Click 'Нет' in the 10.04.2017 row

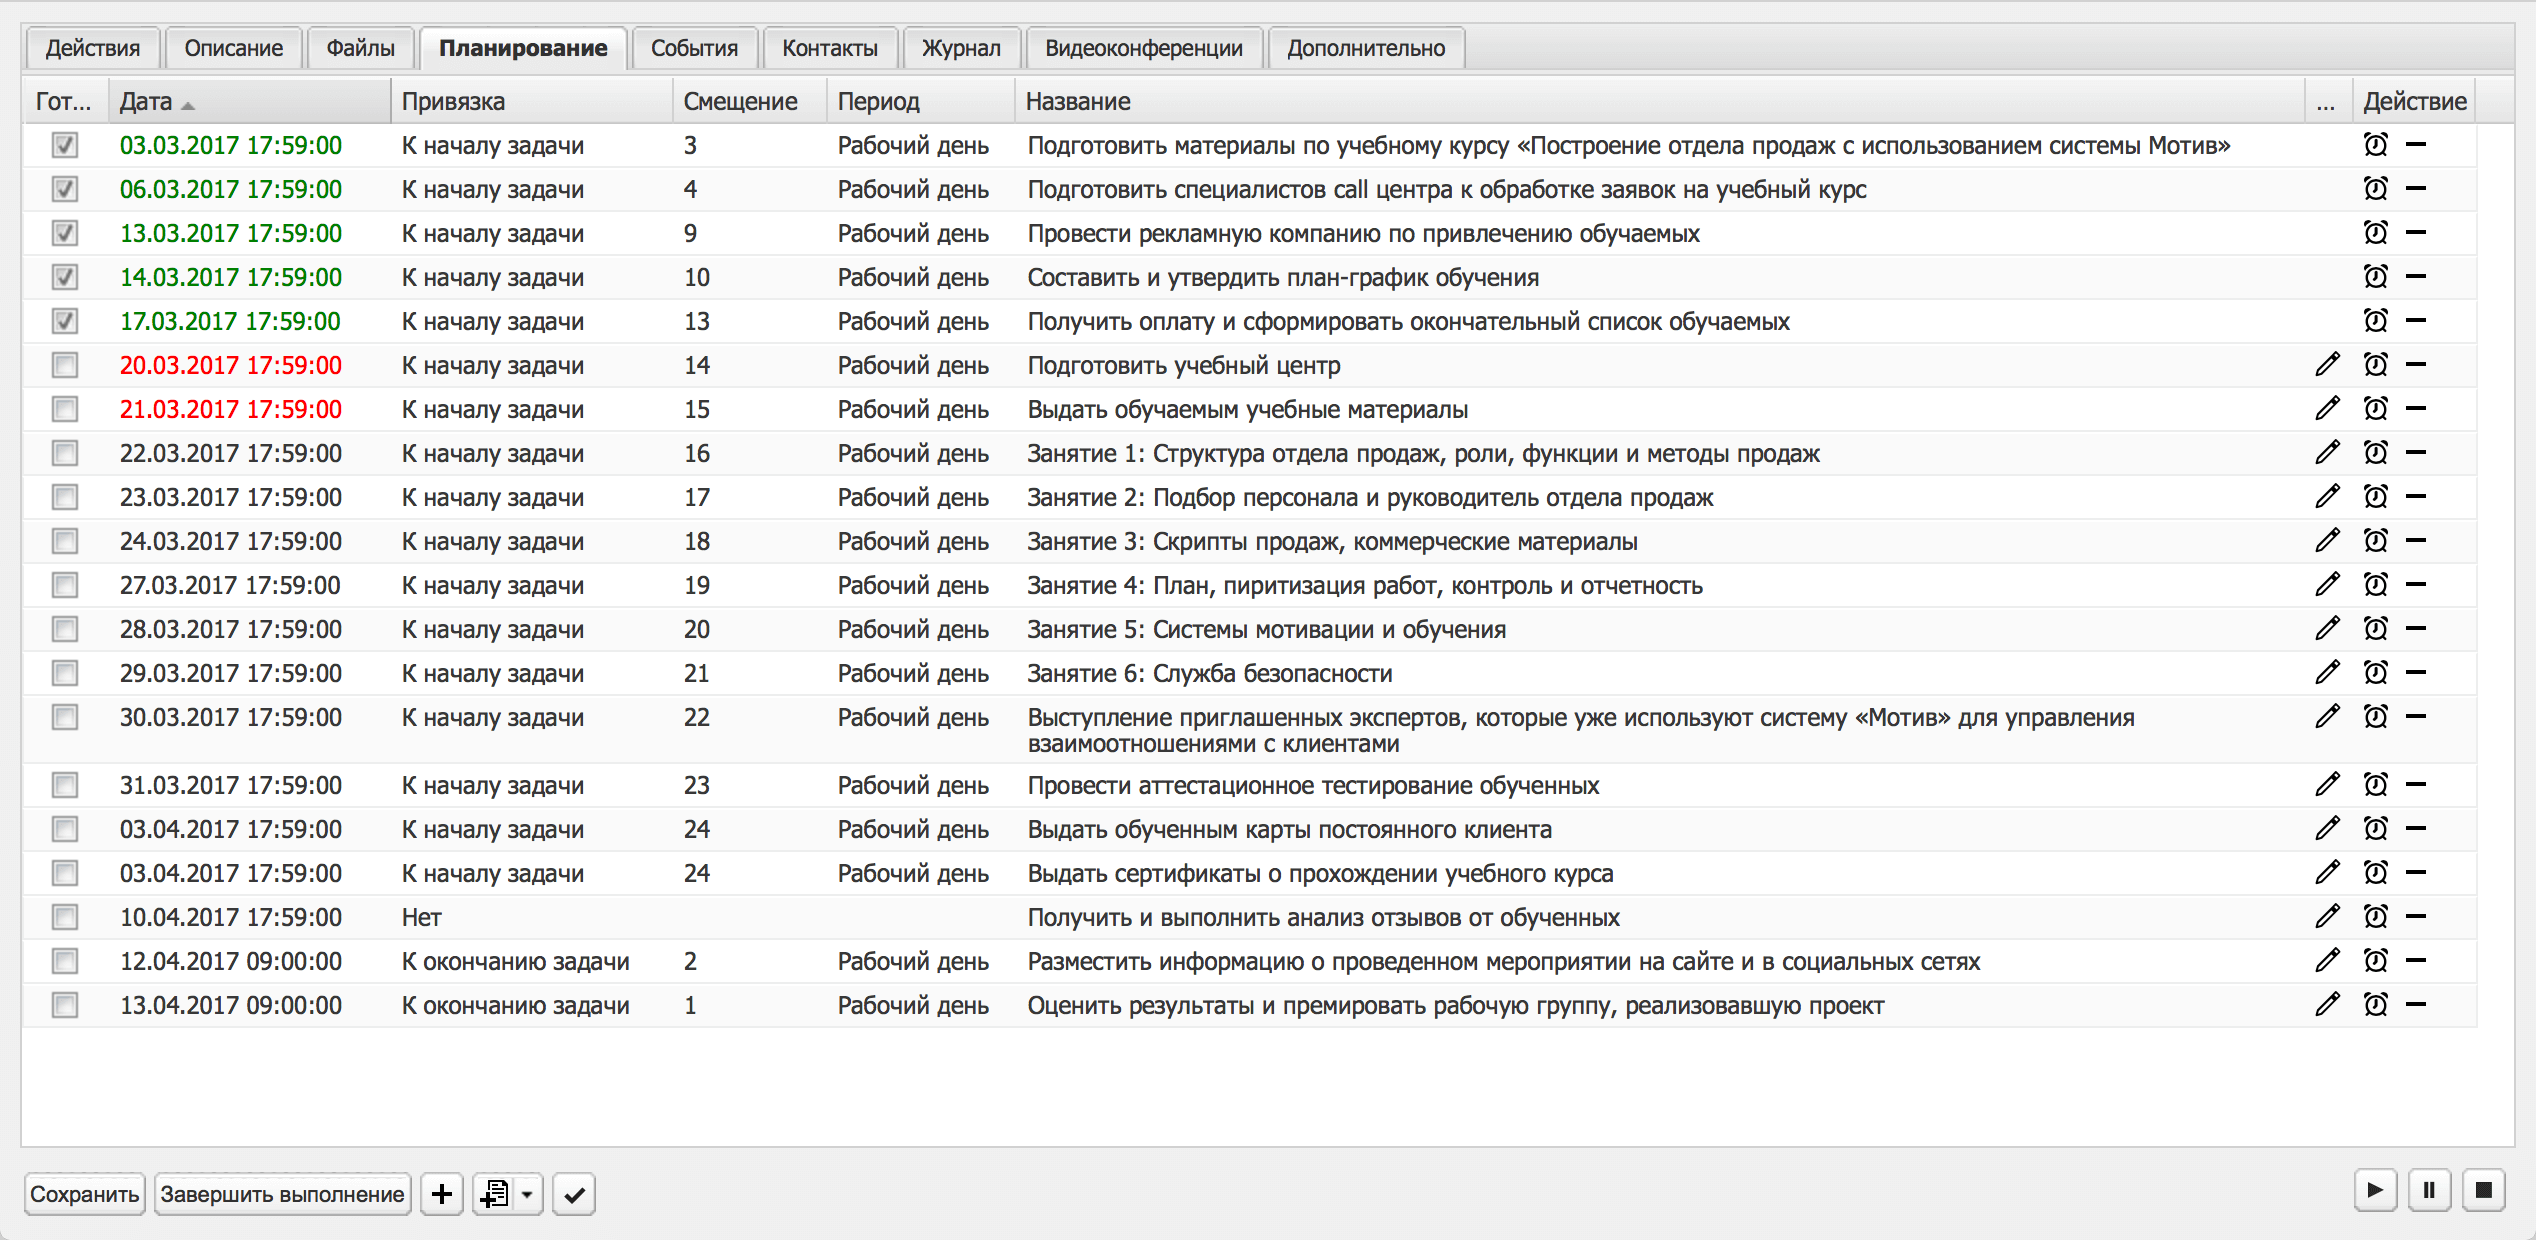[x=422, y=917]
